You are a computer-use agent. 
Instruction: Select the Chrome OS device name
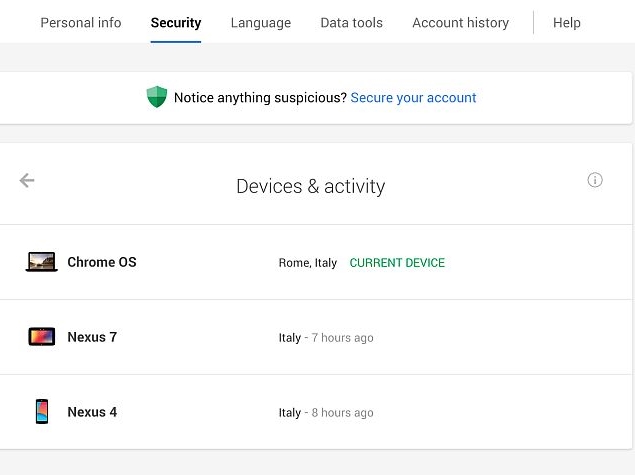pyautogui.click(x=102, y=262)
